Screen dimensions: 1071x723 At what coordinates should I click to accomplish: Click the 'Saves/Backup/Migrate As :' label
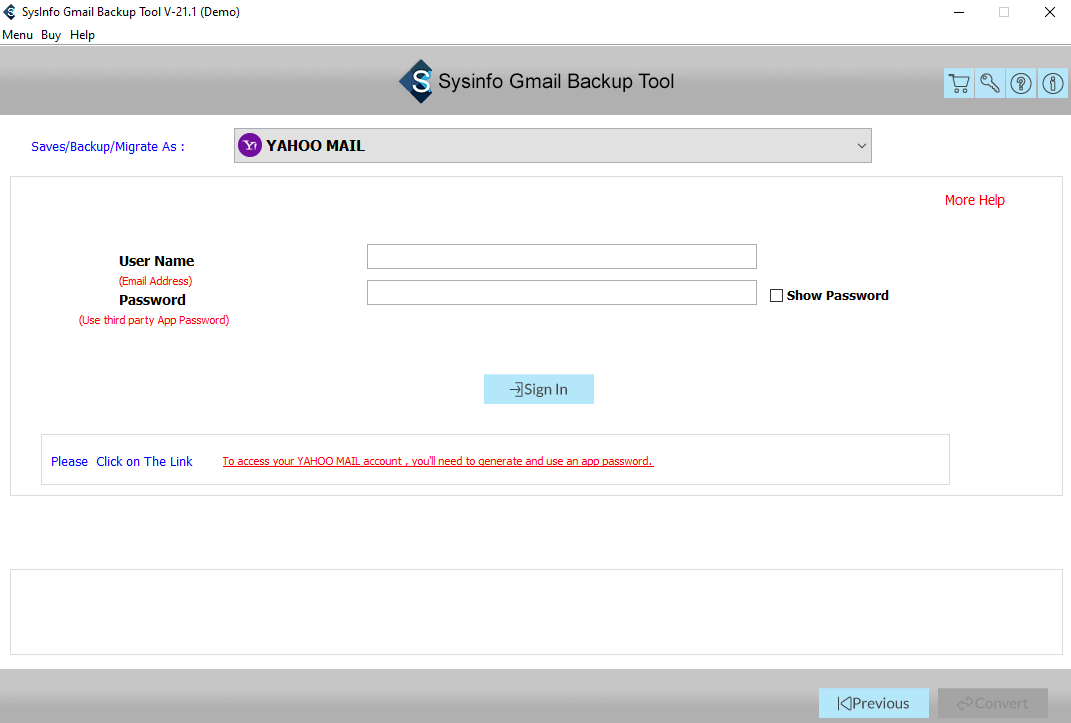click(108, 147)
